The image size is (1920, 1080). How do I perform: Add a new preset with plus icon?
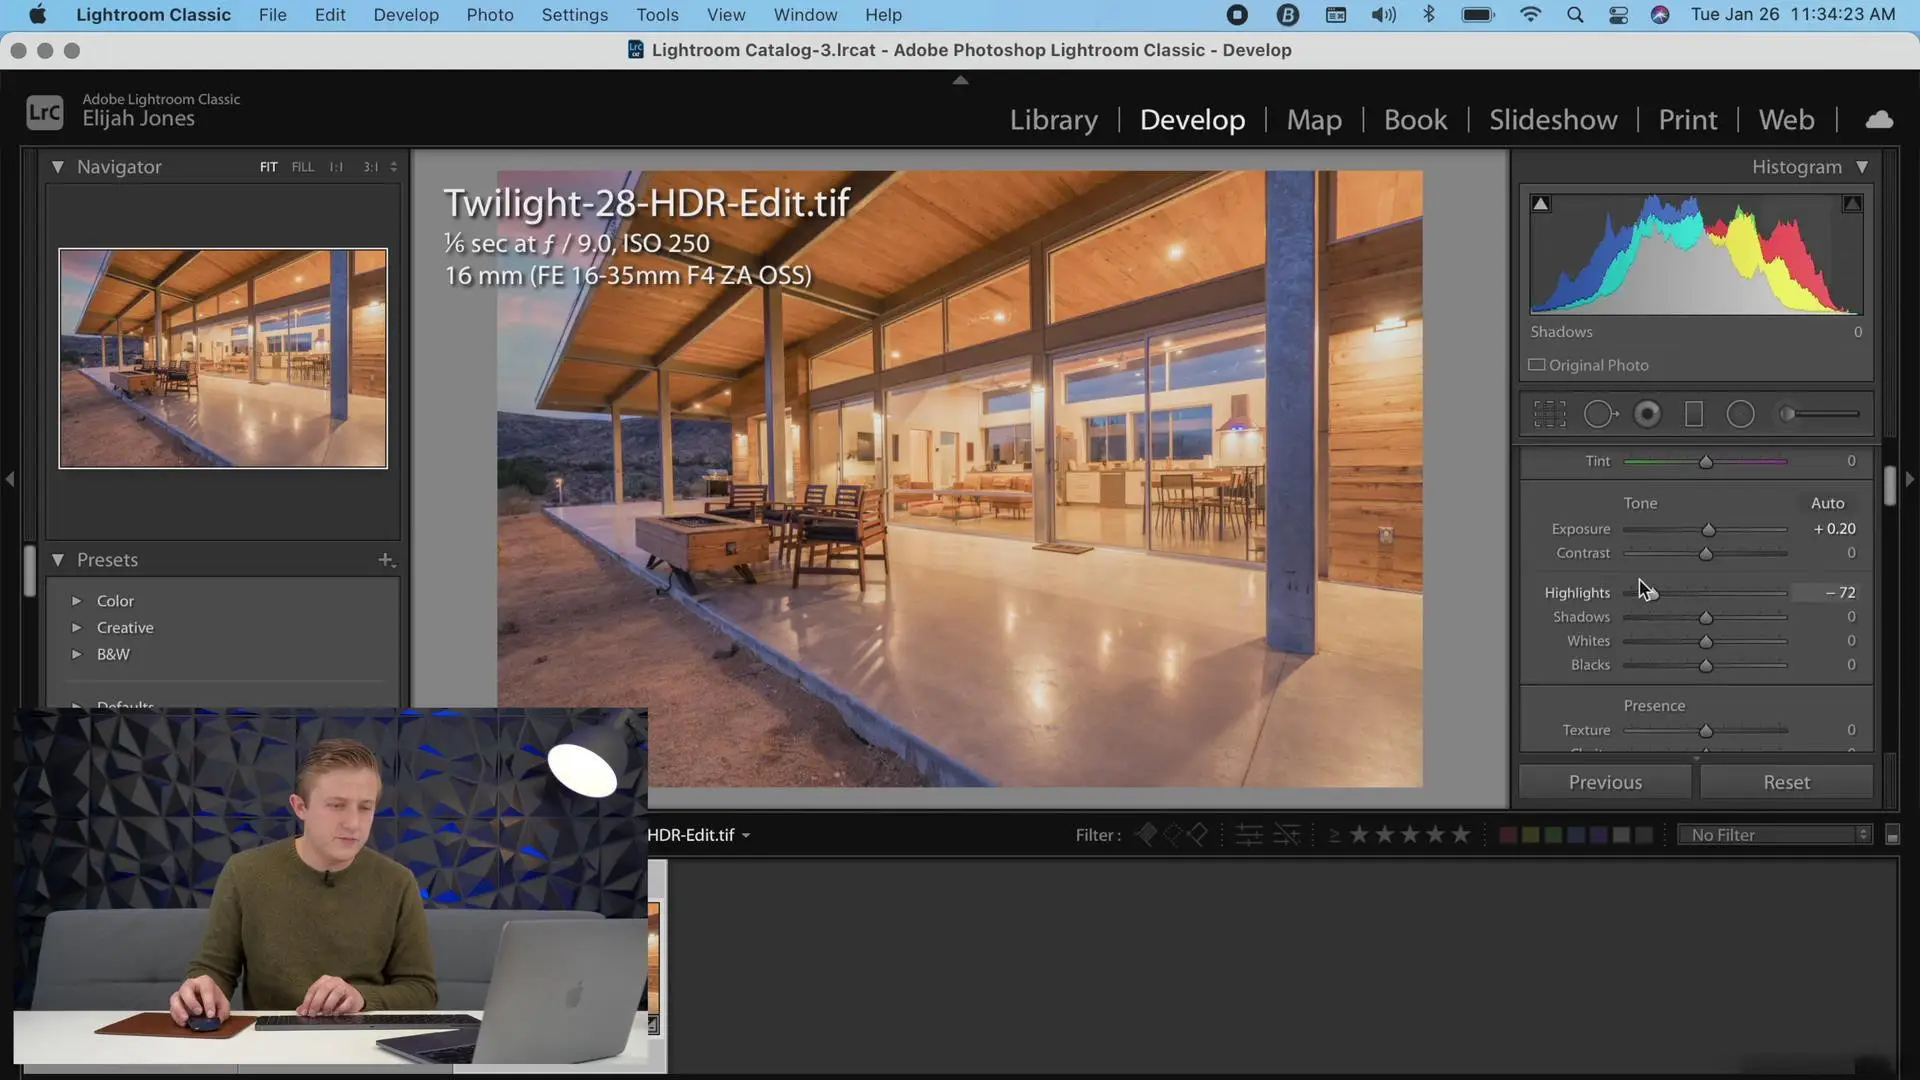(x=386, y=560)
